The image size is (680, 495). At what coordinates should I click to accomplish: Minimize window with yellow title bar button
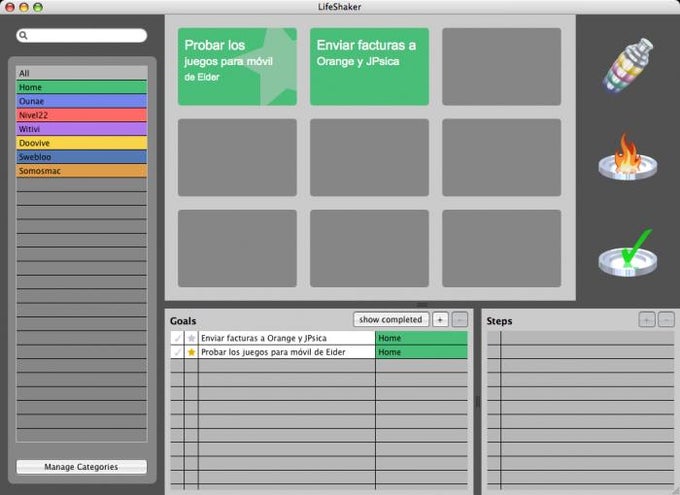coord(24,7)
